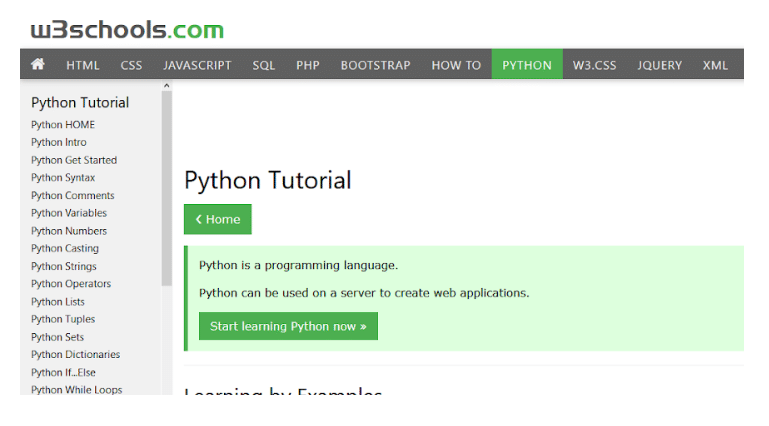Open Python While Loops link
This screenshot has width=769, height=426.
point(77,390)
